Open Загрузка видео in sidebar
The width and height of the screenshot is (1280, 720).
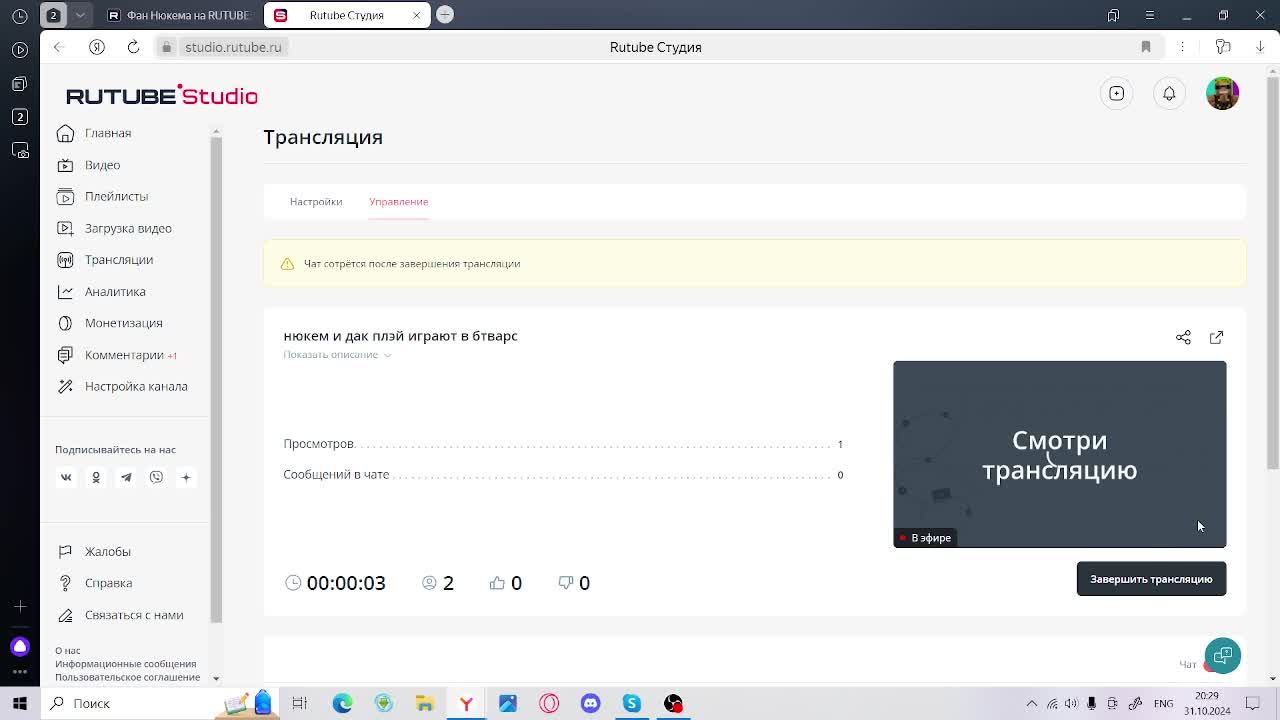tap(128, 228)
